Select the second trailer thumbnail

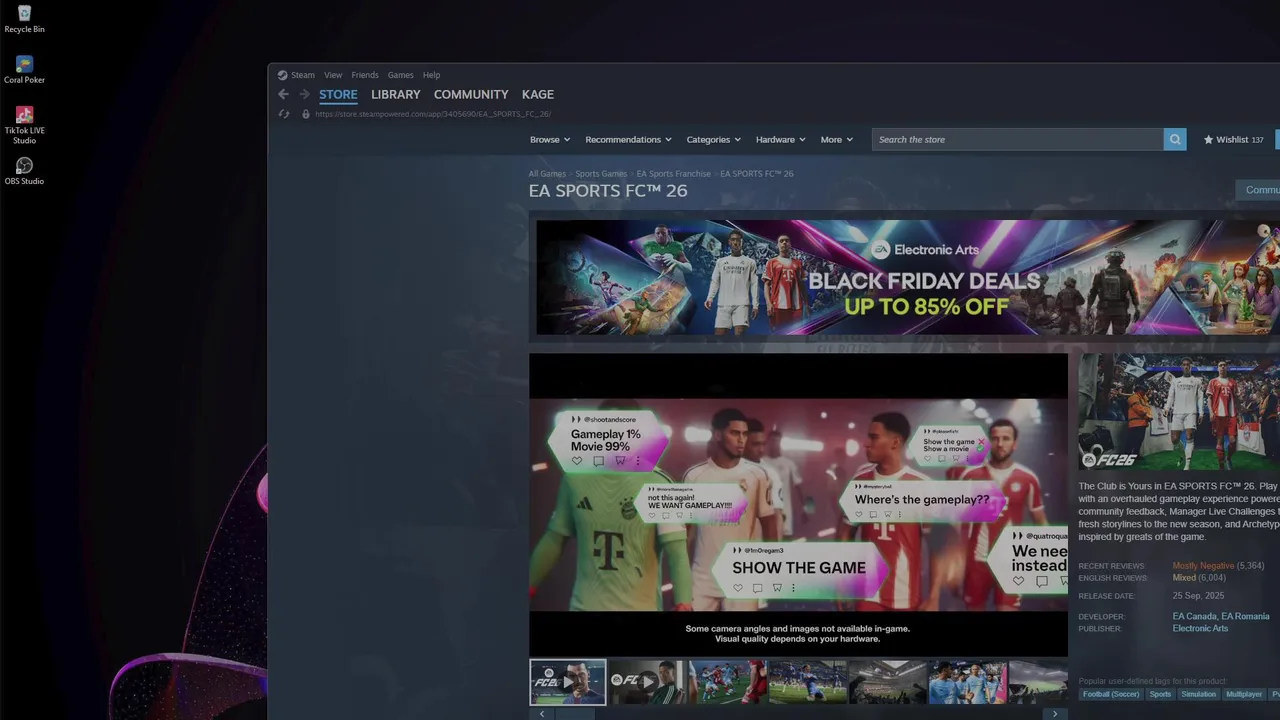(x=647, y=682)
